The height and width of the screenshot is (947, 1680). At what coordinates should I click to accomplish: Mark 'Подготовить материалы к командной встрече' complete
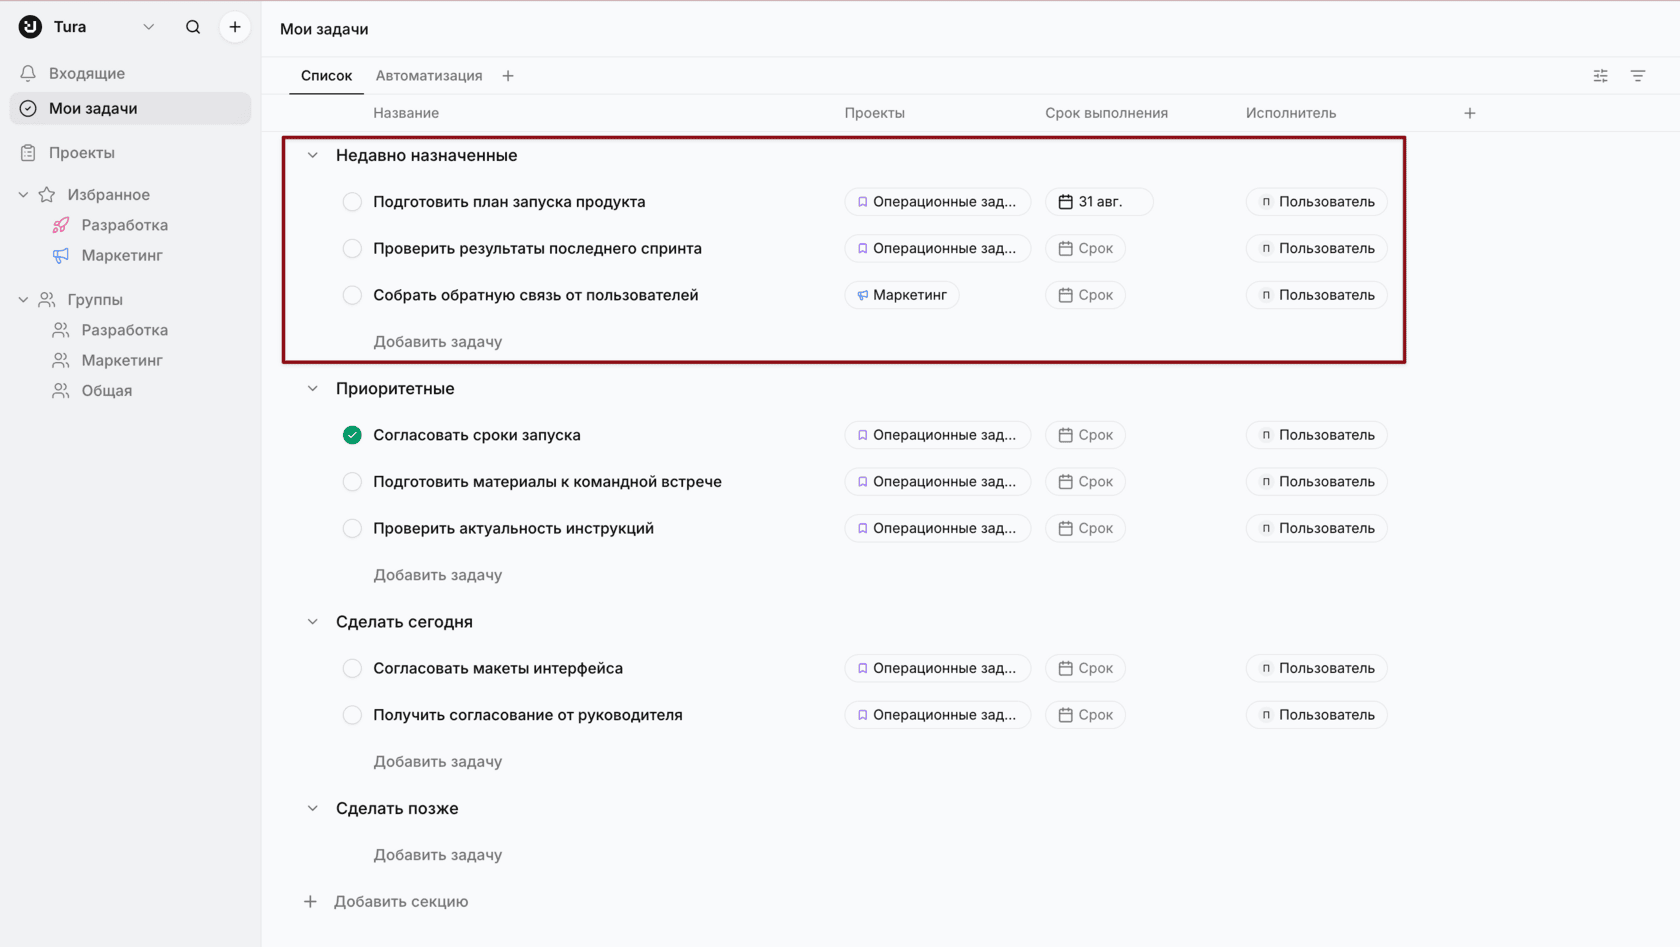(x=352, y=482)
